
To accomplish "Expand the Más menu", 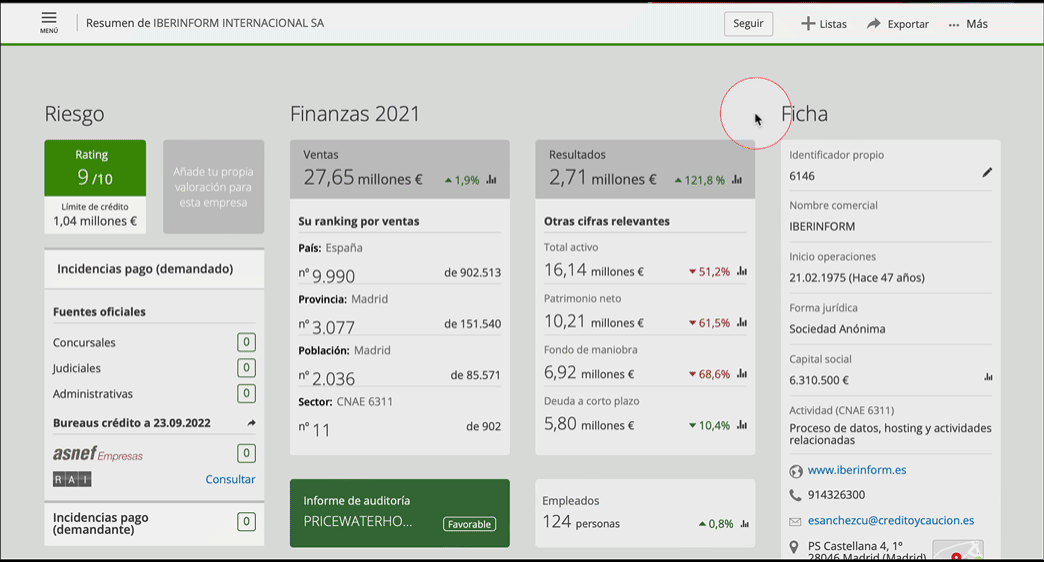I will pos(968,23).
